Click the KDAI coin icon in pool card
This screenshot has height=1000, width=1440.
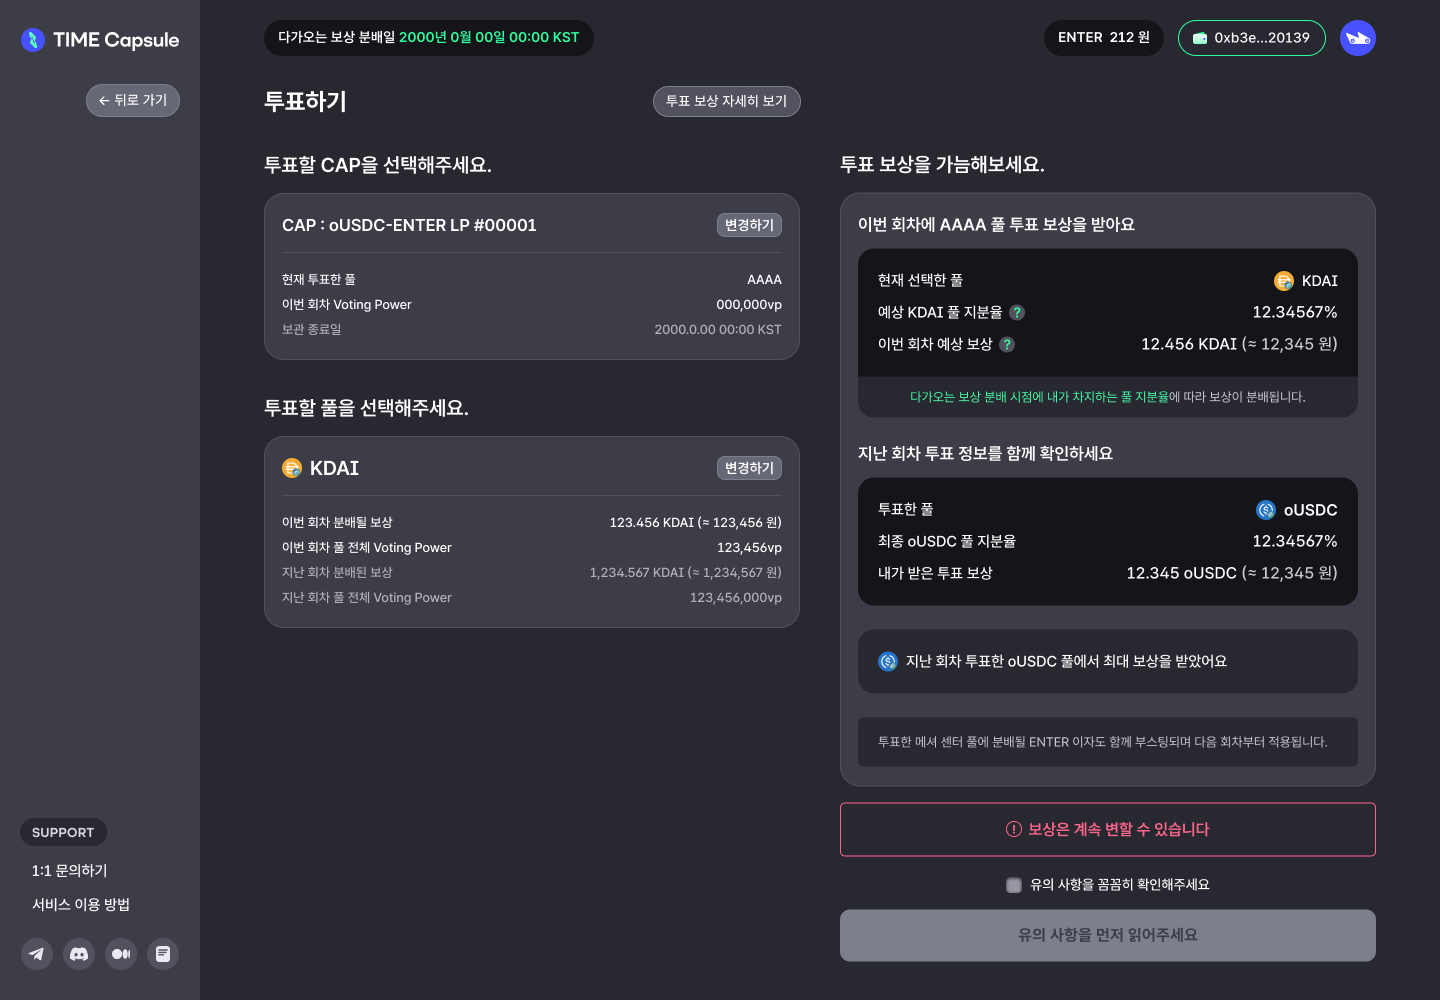coord(292,468)
